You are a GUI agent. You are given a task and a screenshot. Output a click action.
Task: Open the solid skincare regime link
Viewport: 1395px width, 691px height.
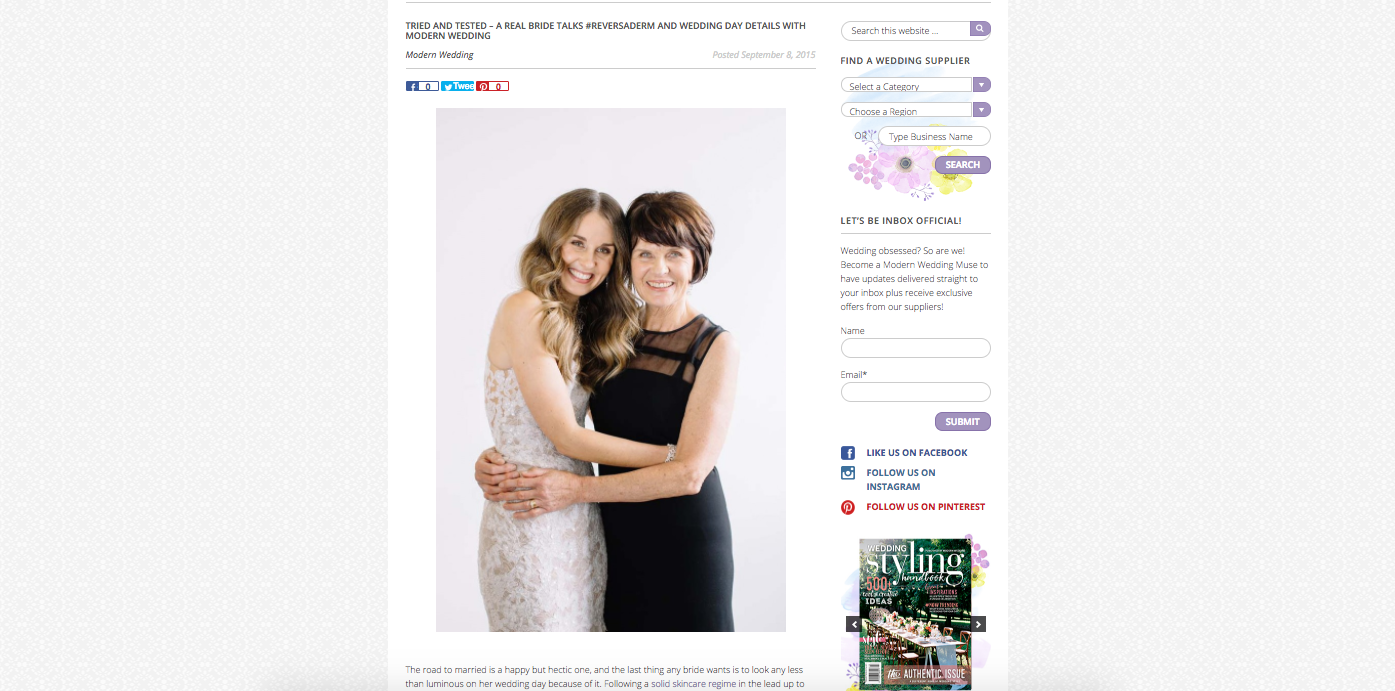[x=693, y=684]
